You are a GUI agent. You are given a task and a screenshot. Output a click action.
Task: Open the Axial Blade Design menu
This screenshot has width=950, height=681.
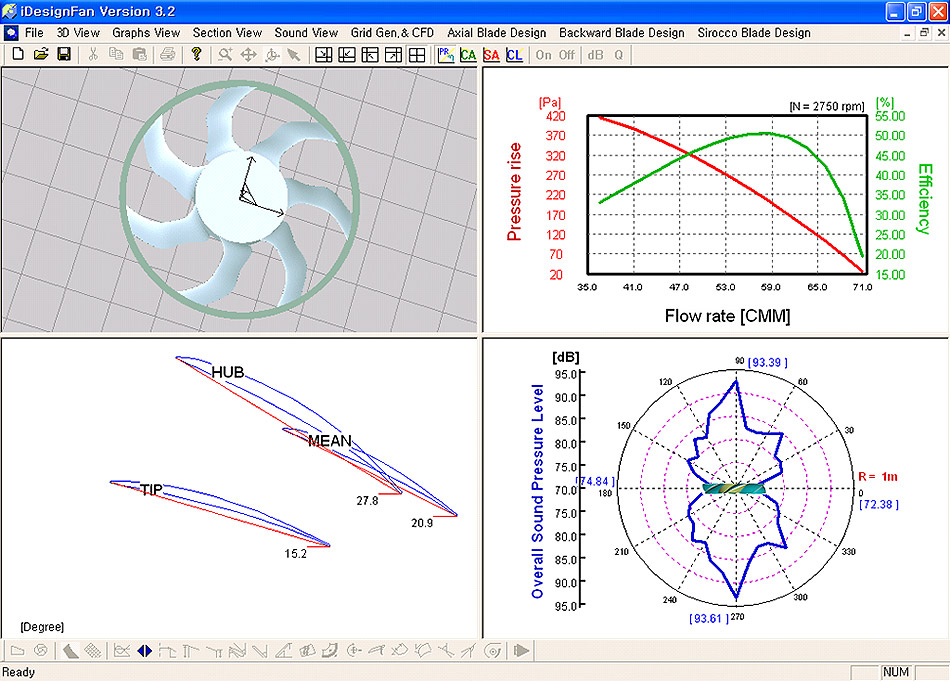[x=496, y=33]
